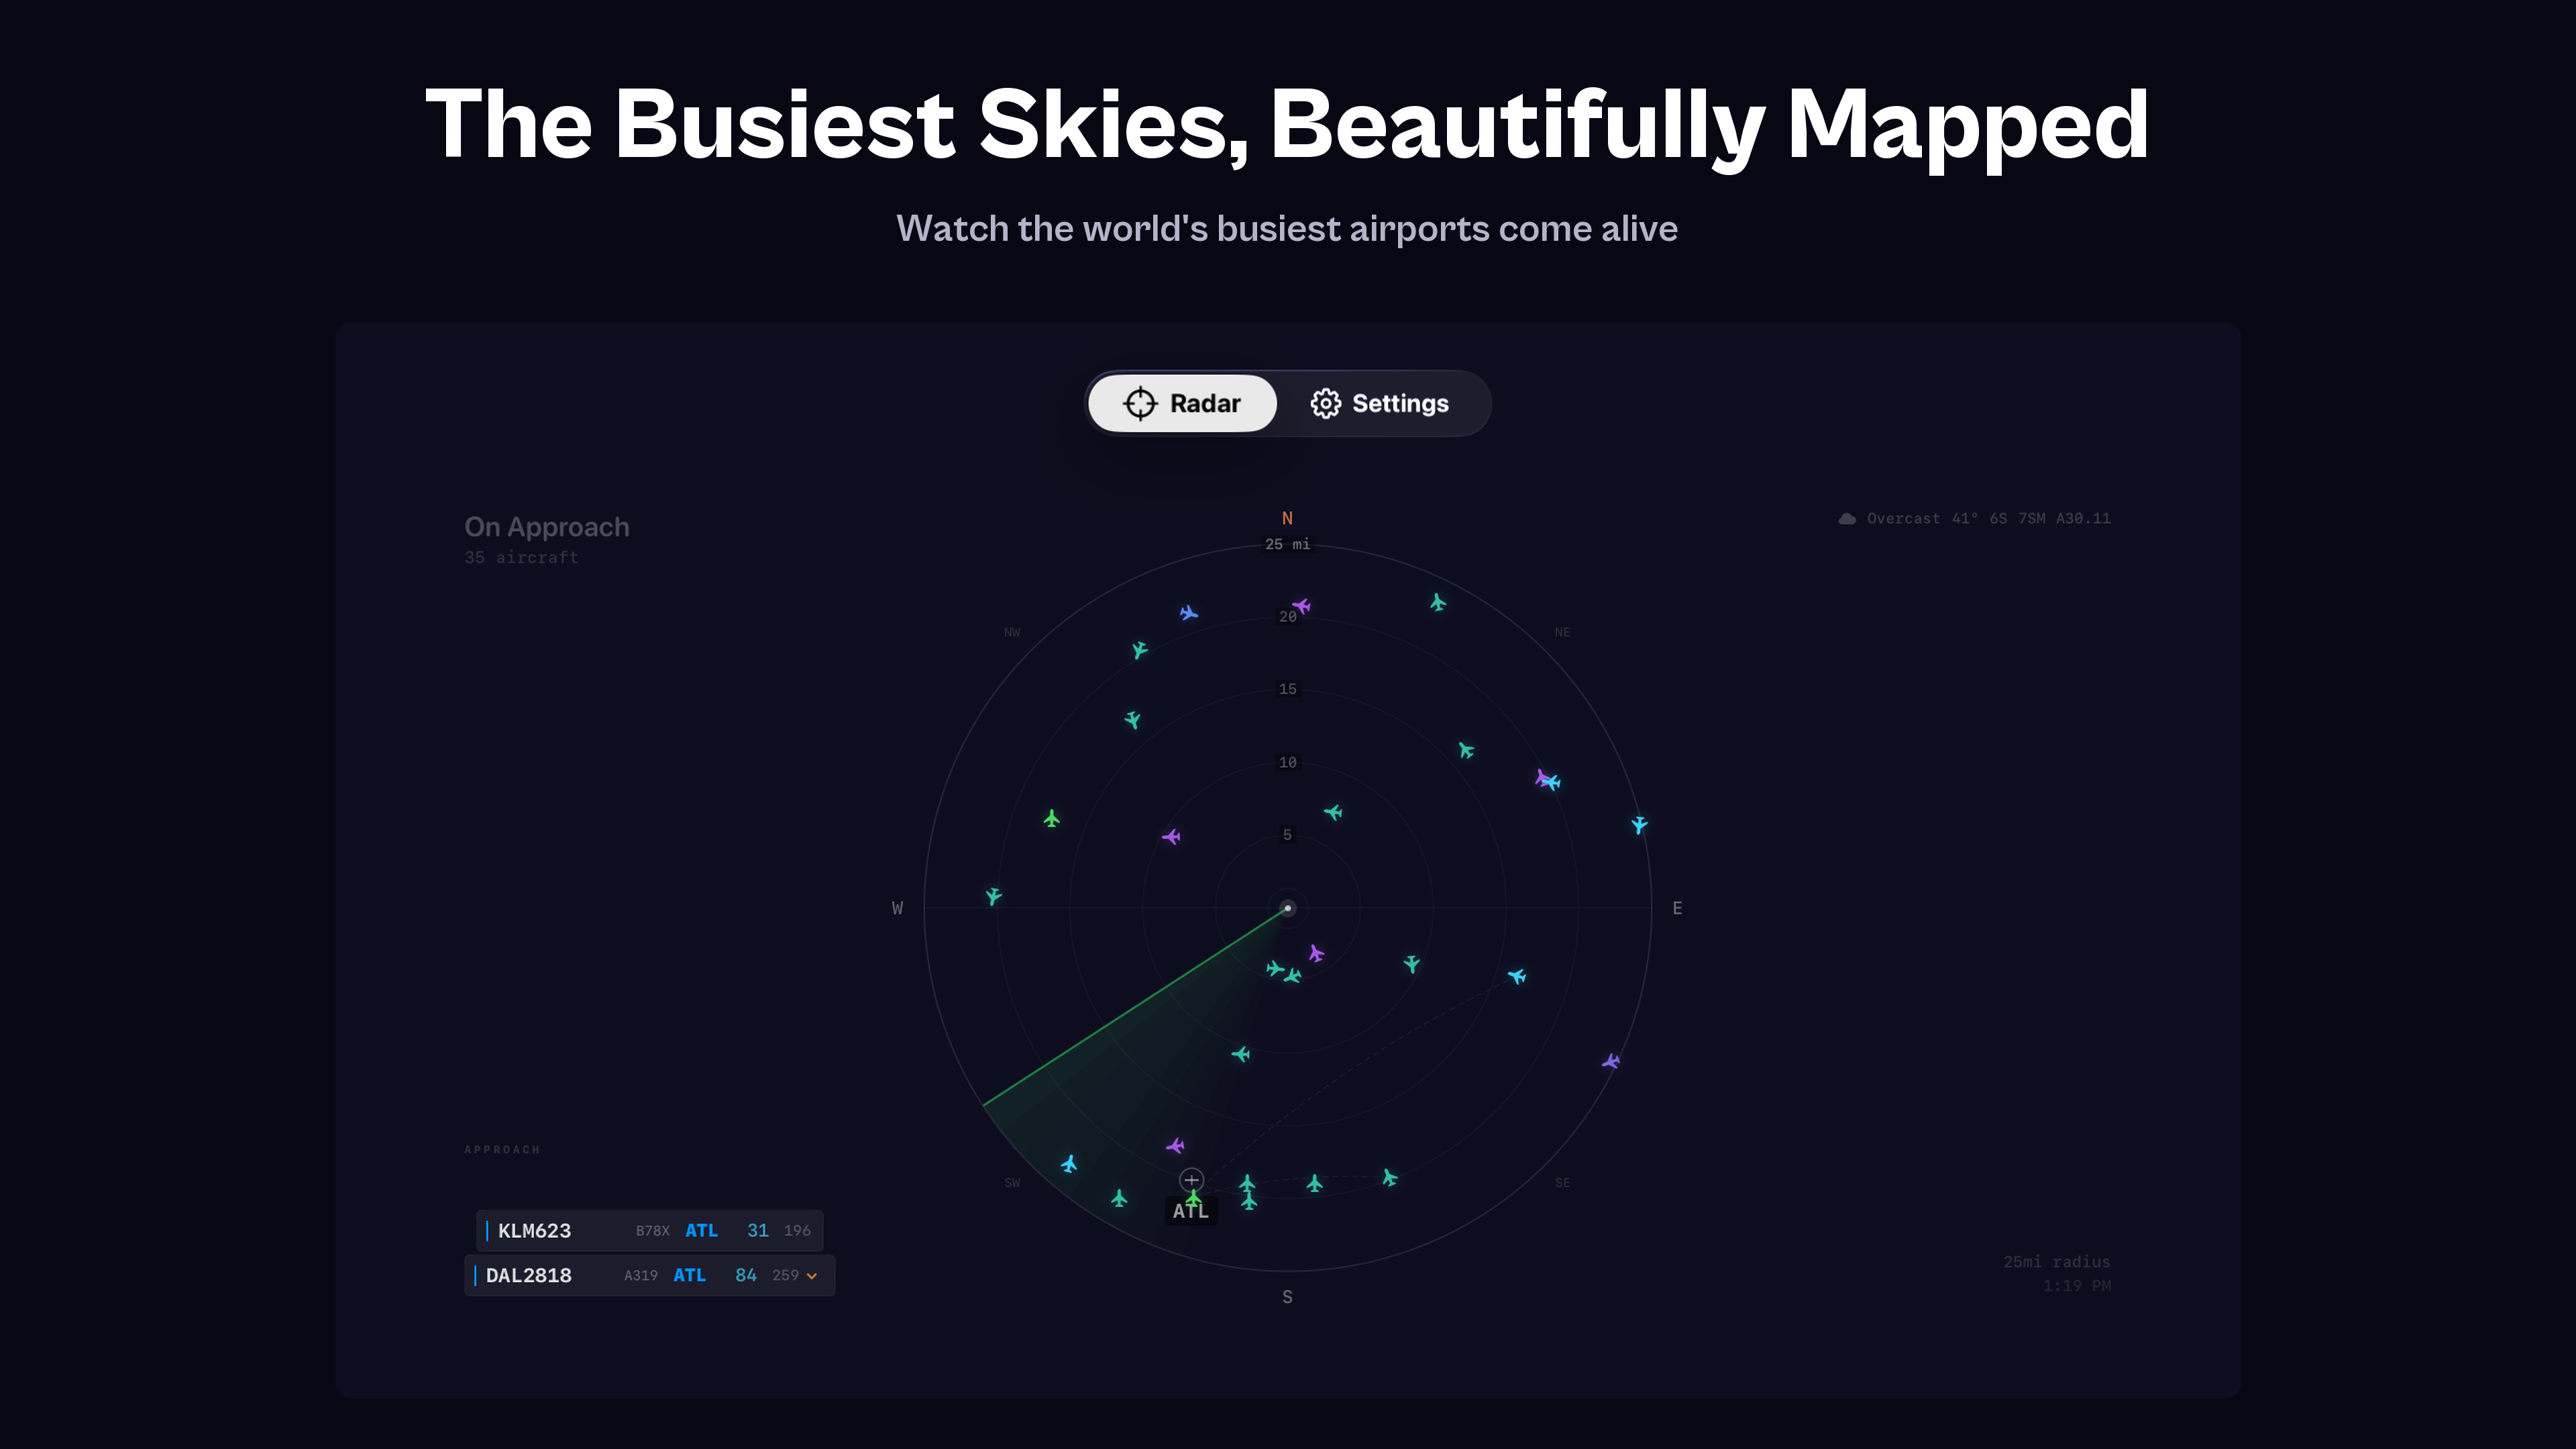Click the orange N compass label
The width and height of the screenshot is (2576, 1449).
coord(1287,518)
